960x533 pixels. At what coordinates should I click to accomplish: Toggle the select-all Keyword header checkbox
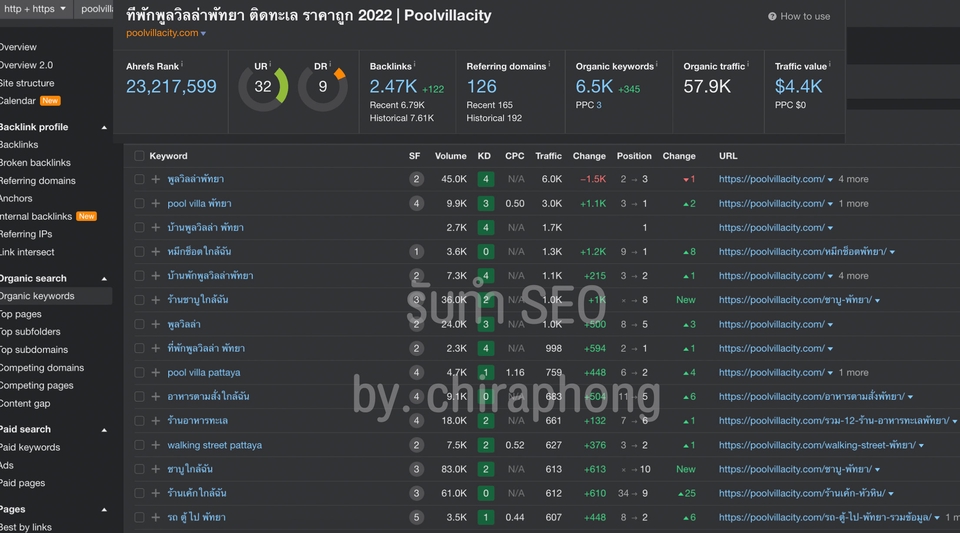(139, 156)
